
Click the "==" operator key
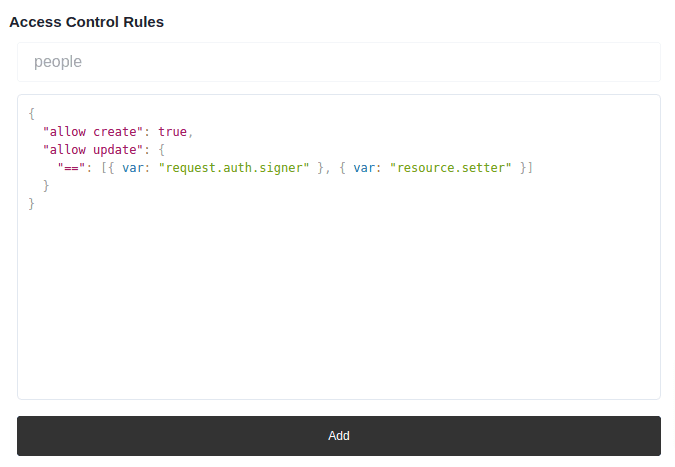(x=71, y=168)
